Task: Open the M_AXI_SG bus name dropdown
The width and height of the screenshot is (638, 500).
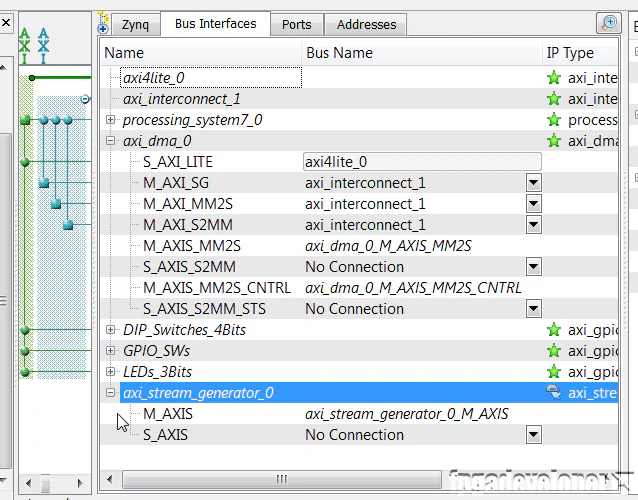Action: tap(533, 183)
